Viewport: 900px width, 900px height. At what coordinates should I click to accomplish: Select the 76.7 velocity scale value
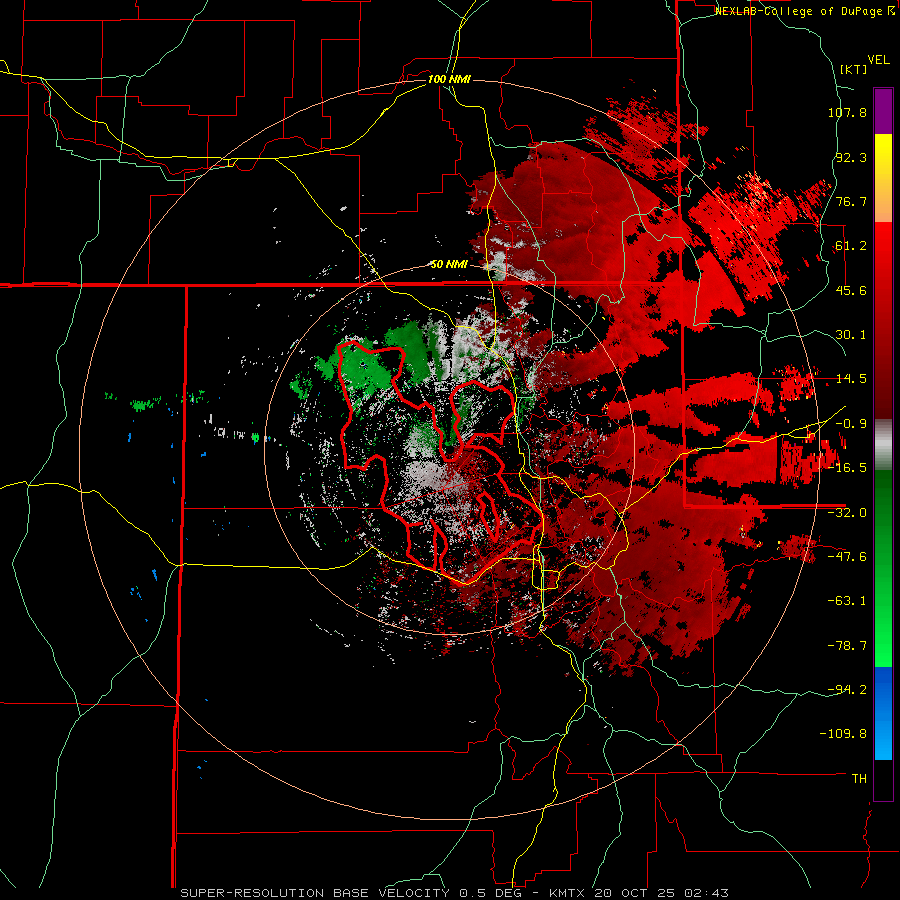coord(851,201)
